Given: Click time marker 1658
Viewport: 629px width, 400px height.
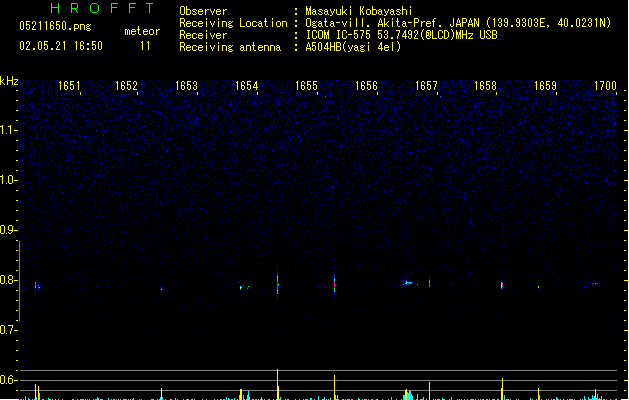Looking at the screenshot, I should pos(485,86).
